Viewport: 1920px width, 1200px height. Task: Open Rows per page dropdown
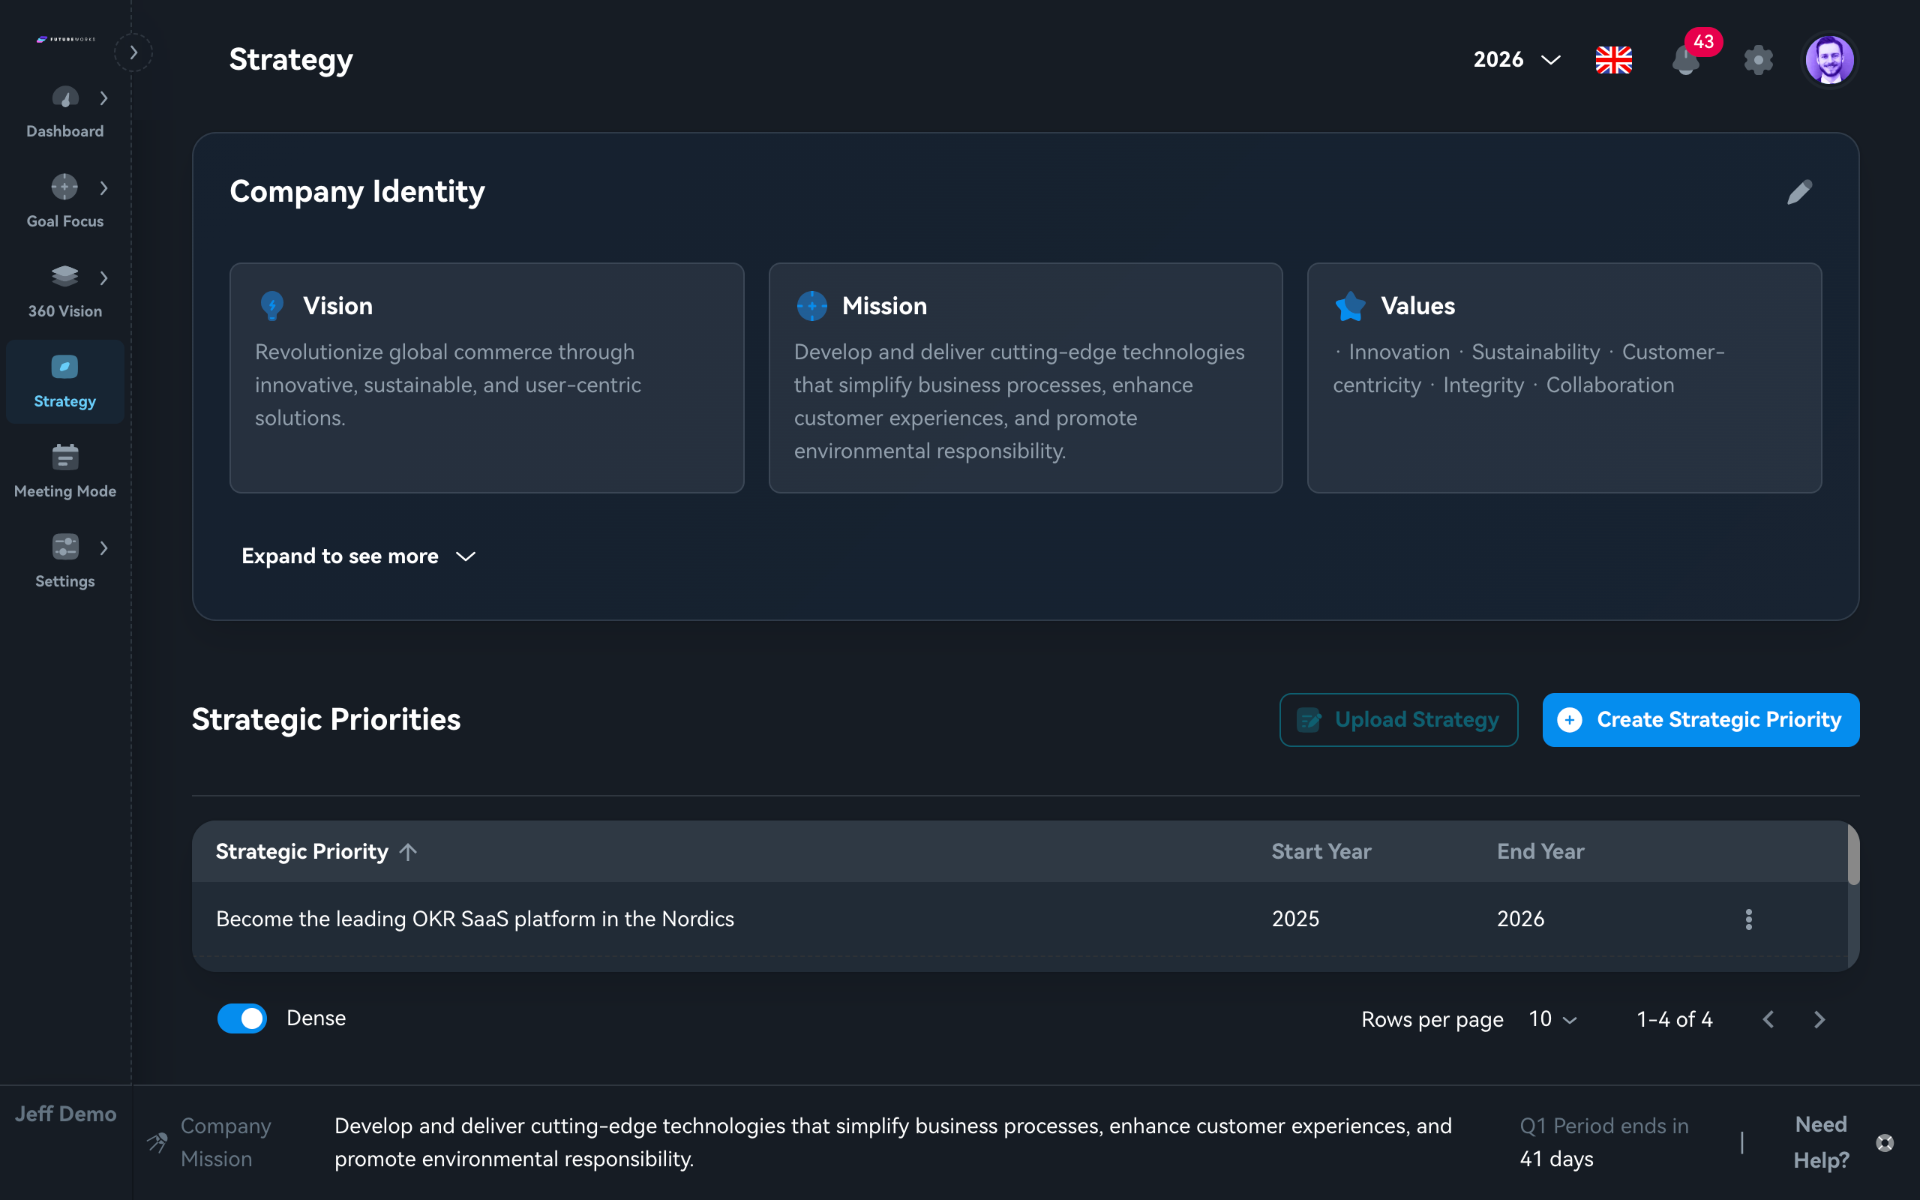(x=1552, y=1019)
